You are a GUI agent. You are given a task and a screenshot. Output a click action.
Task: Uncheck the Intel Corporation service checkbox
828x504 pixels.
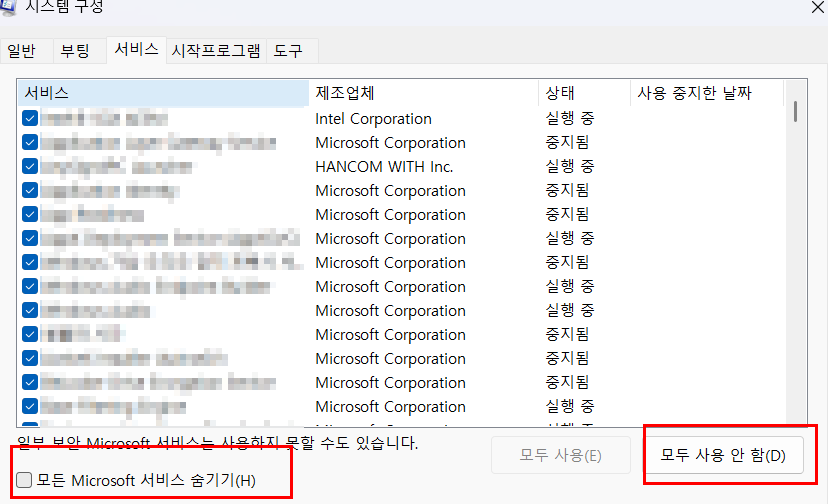[x=30, y=118]
